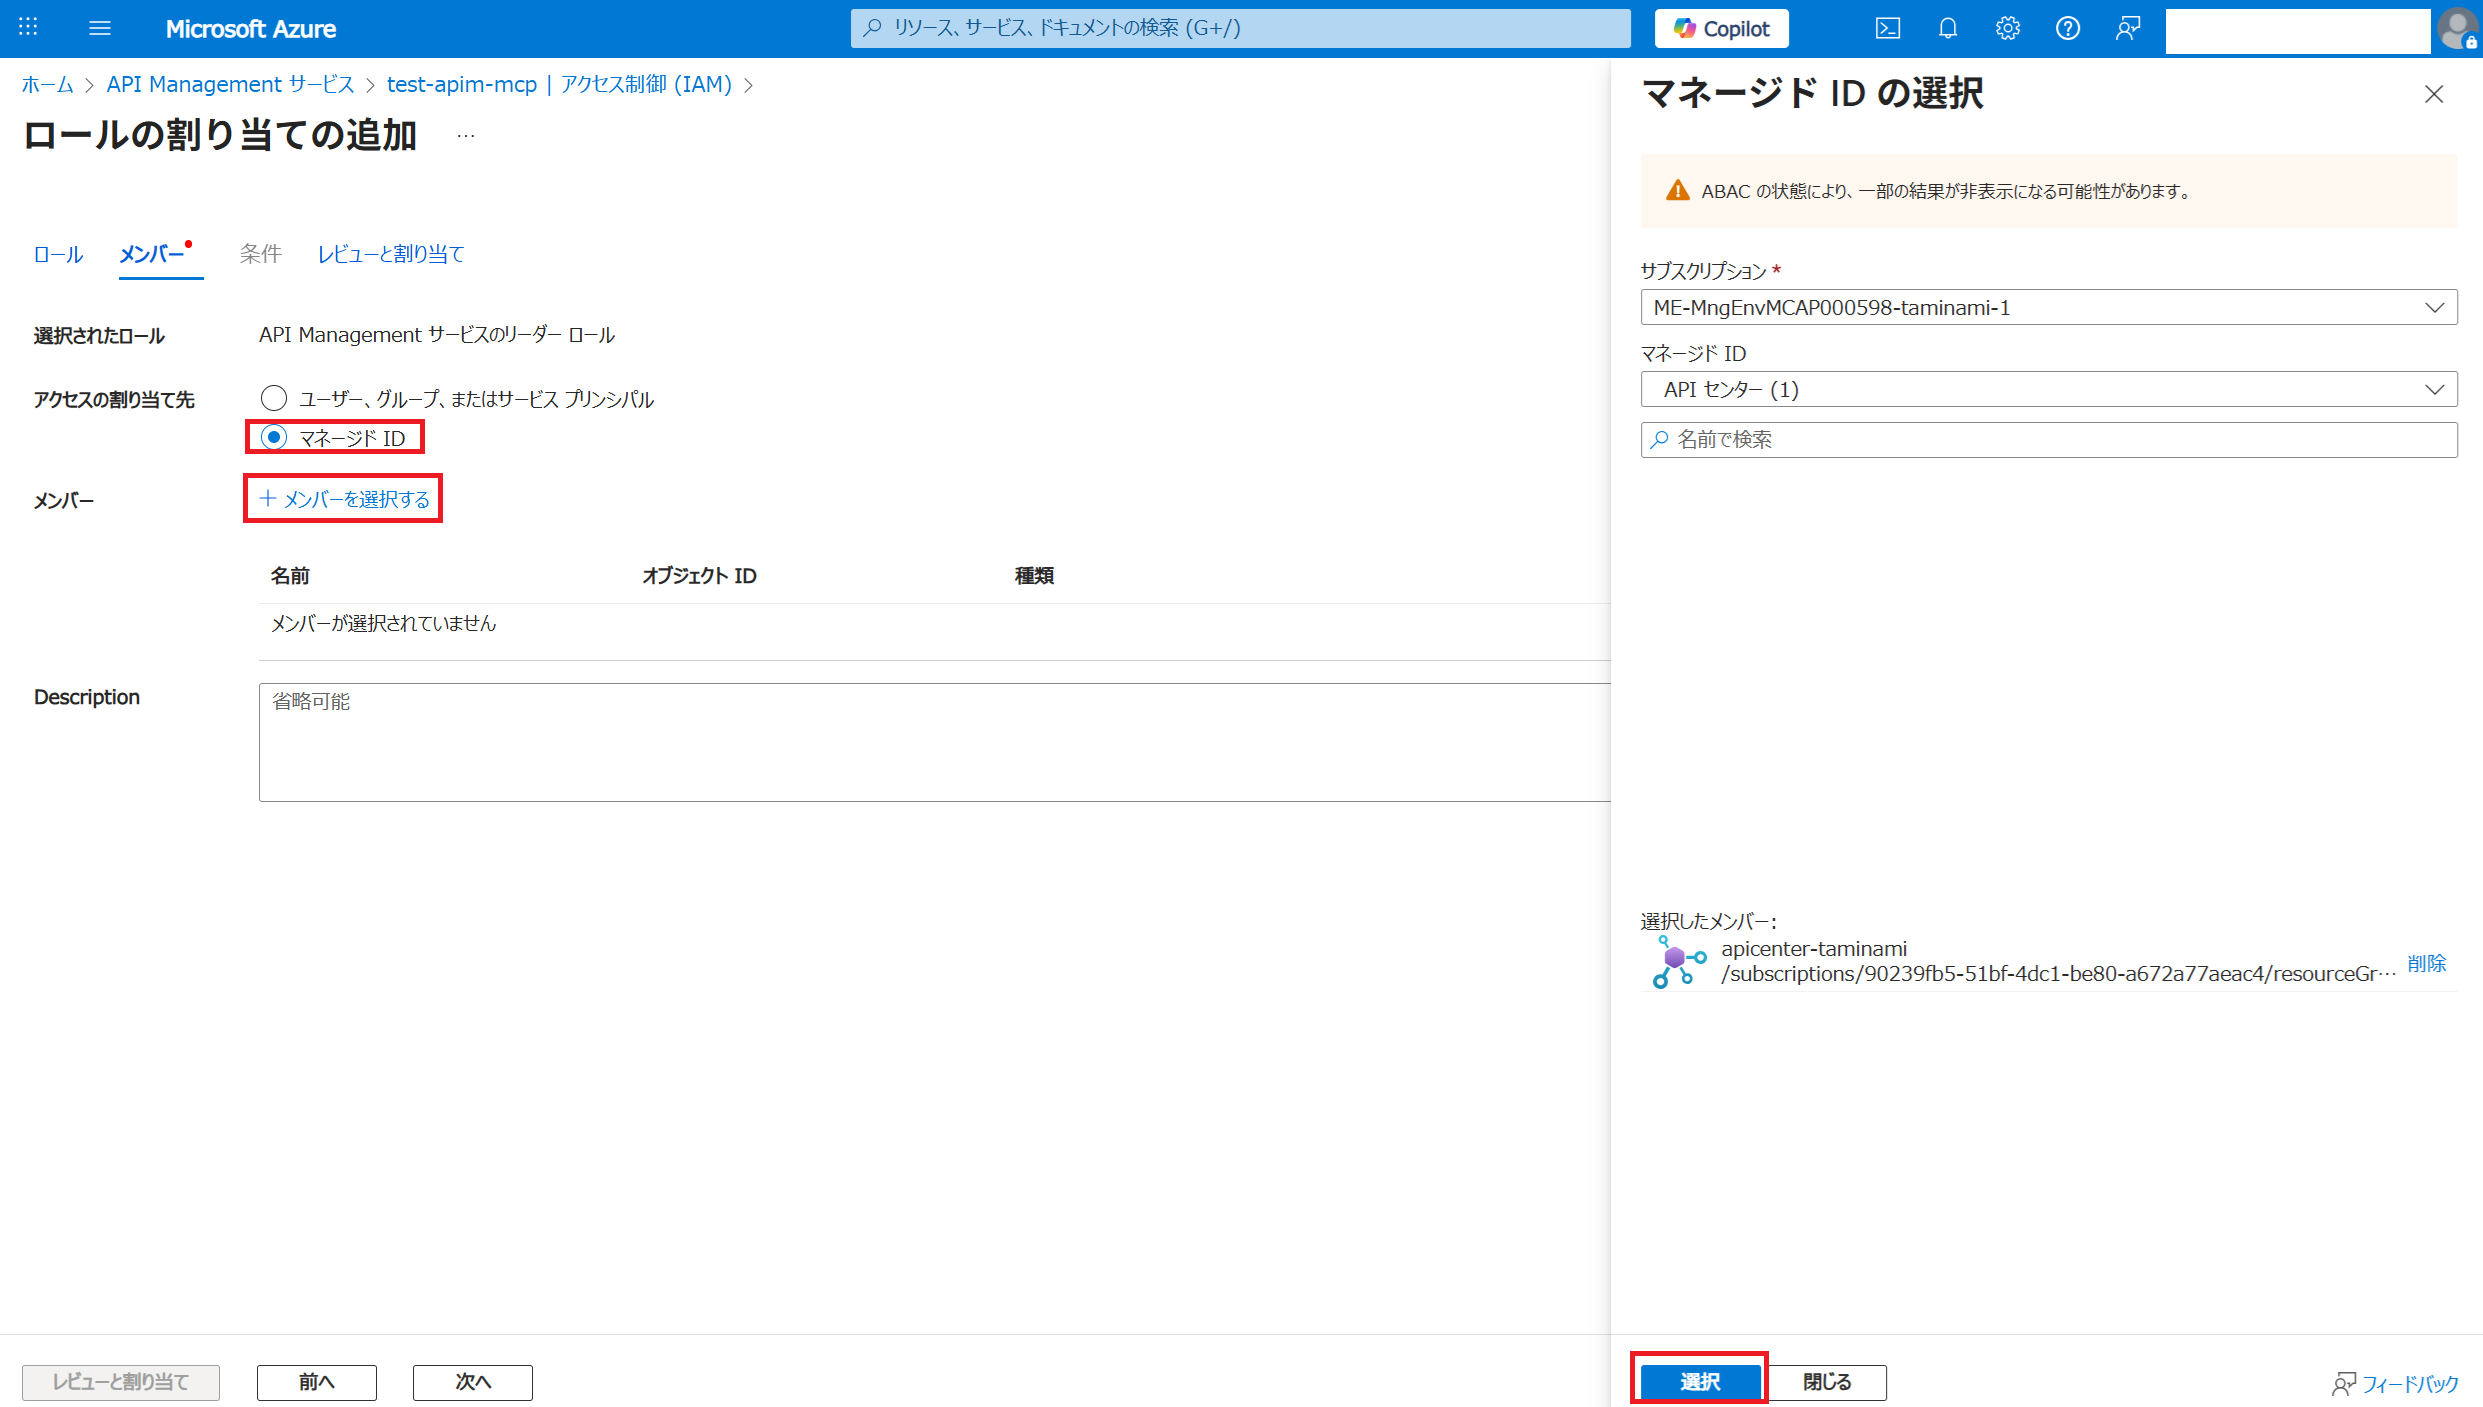Select the マネージド ID radio option

coord(273,437)
